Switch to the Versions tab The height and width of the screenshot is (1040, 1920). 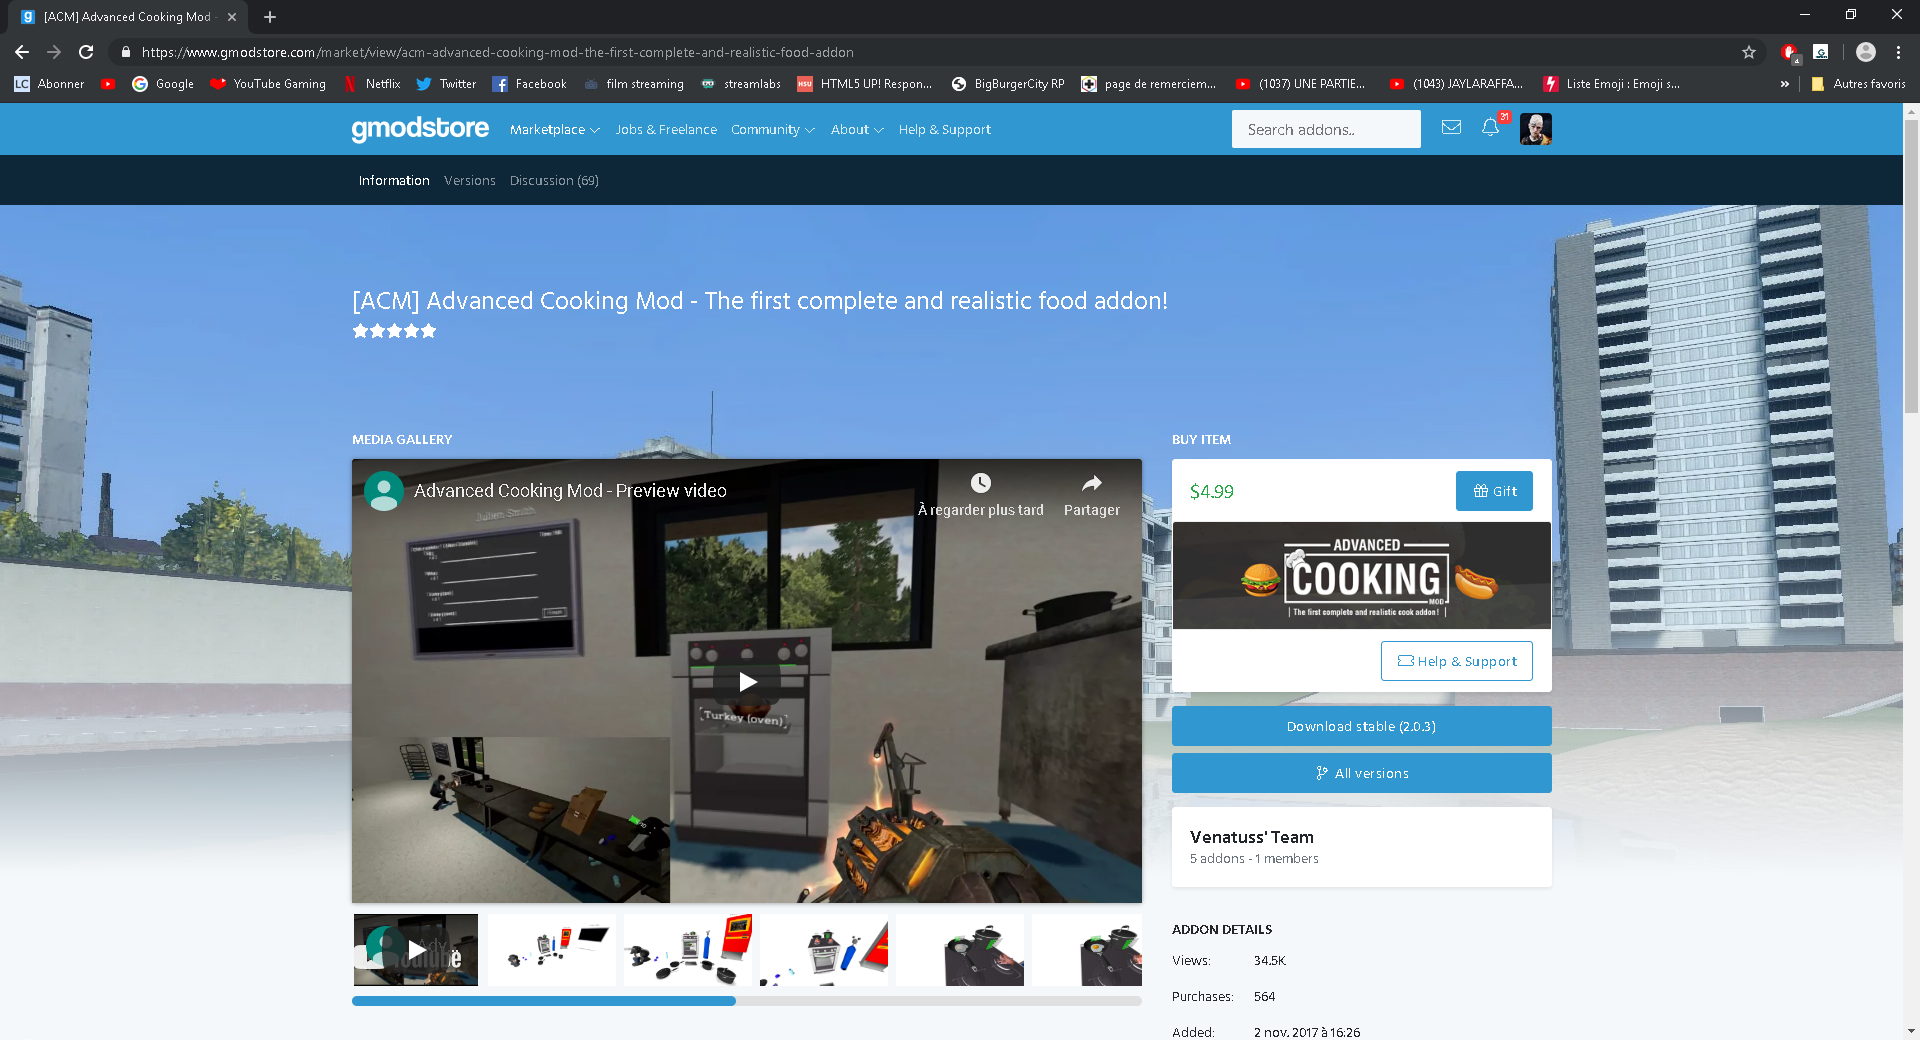[x=470, y=181]
